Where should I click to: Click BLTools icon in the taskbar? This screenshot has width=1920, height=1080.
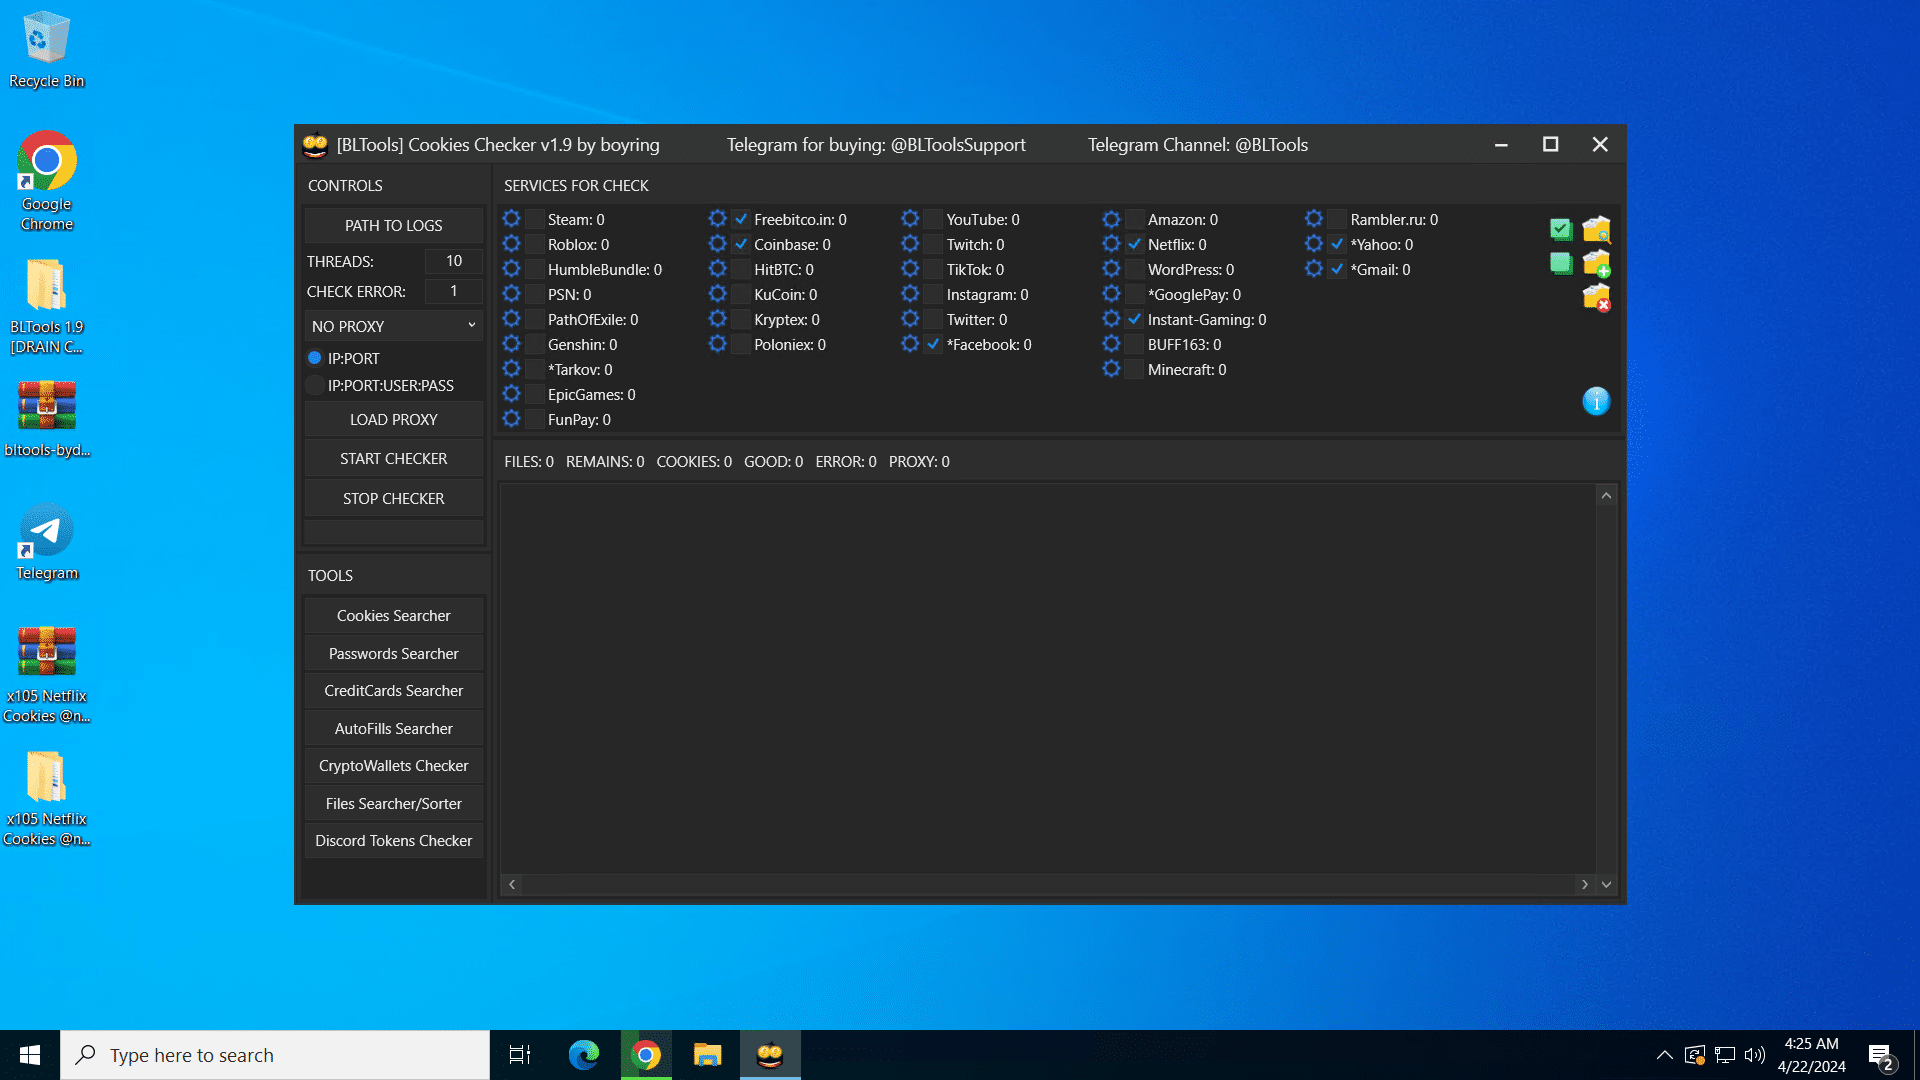click(770, 1055)
